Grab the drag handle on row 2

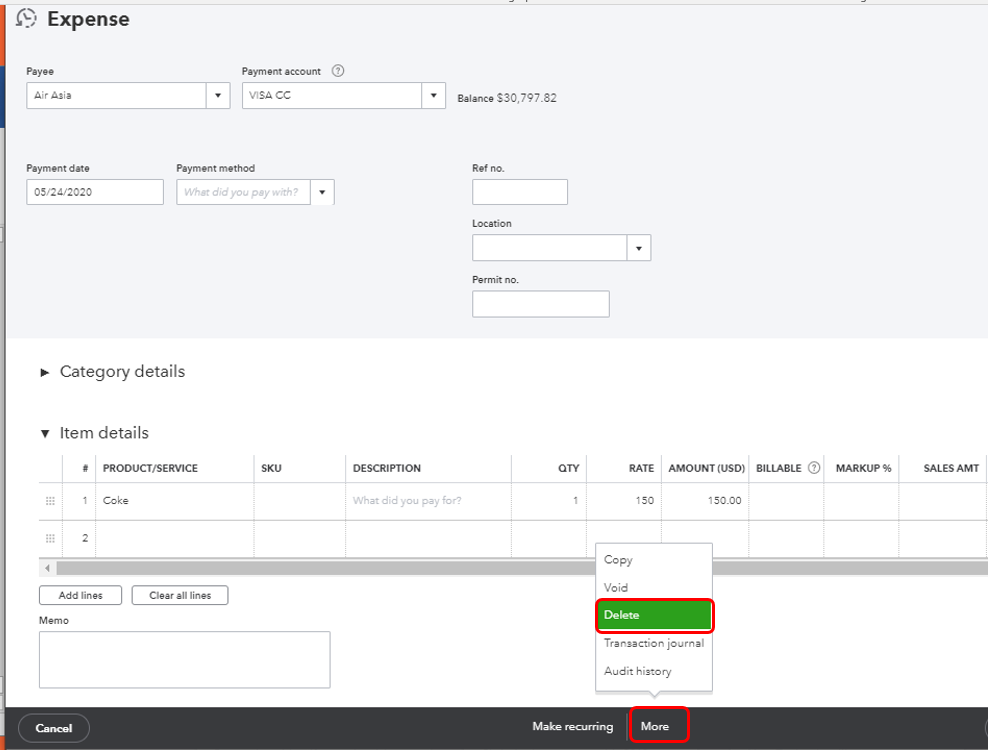tap(50, 538)
